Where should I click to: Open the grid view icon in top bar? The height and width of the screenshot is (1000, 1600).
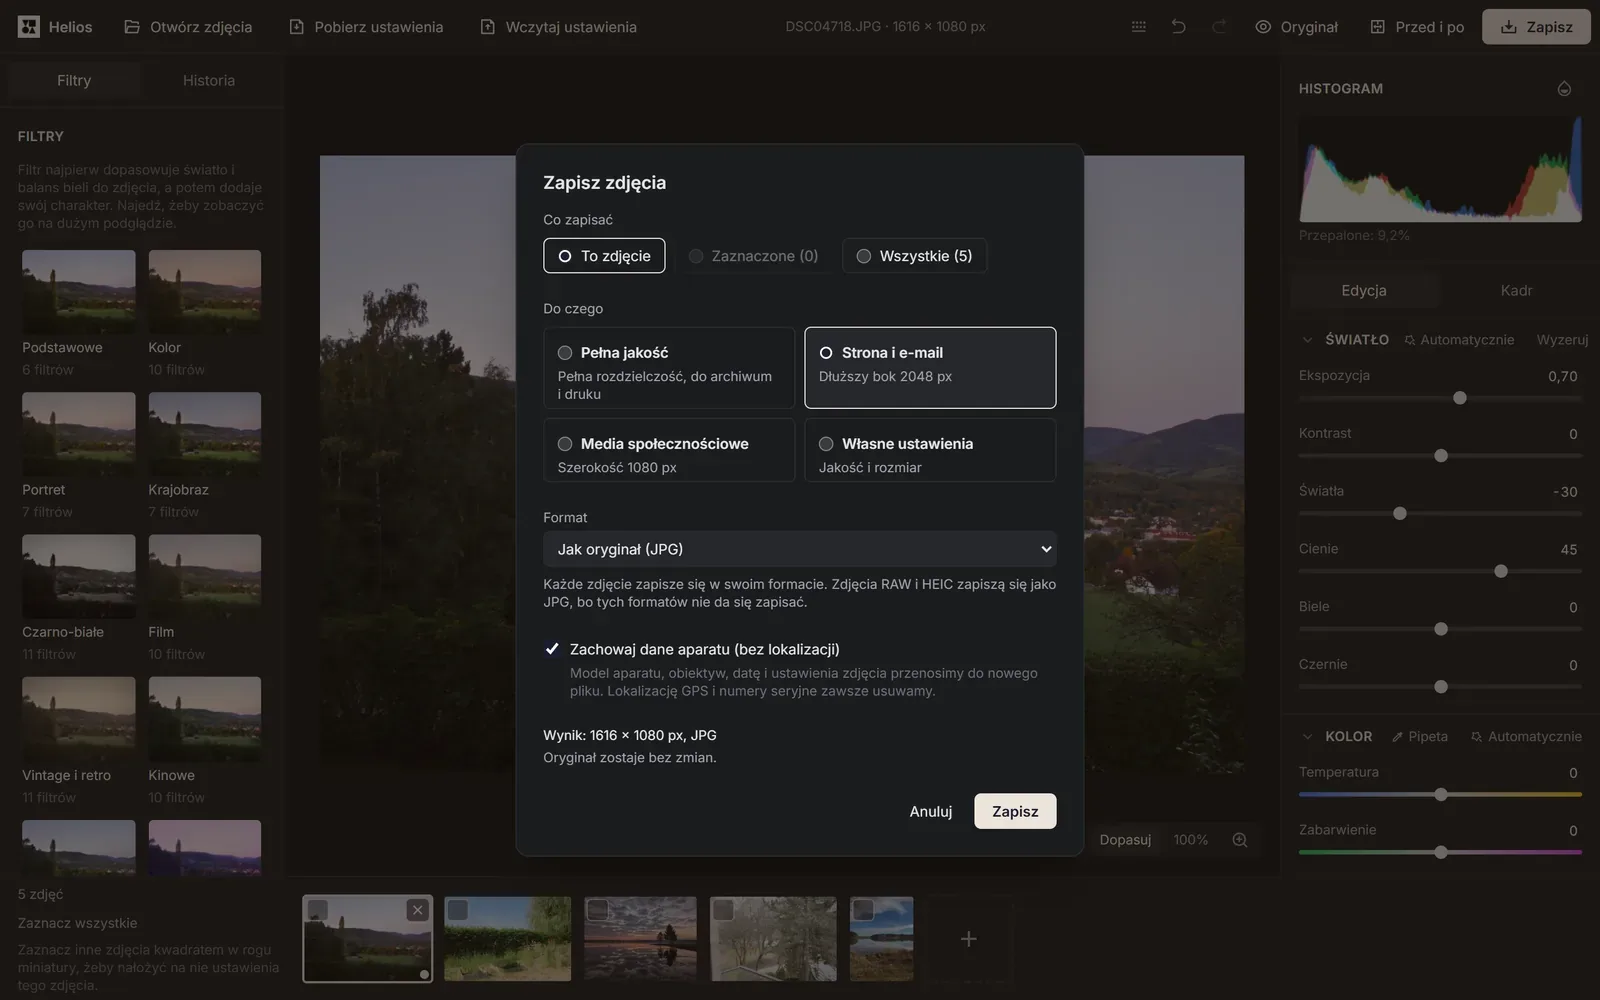[x=1138, y=27]
